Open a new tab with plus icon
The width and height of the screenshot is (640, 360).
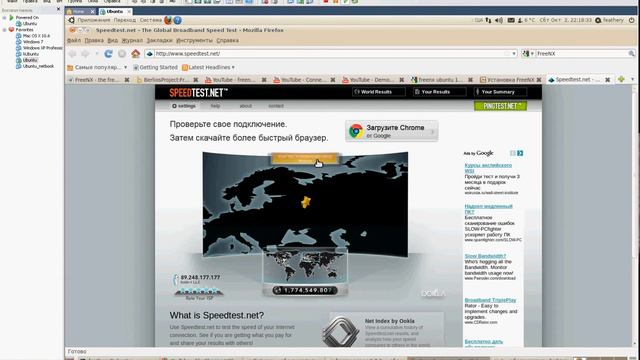(x=621, y=79)
